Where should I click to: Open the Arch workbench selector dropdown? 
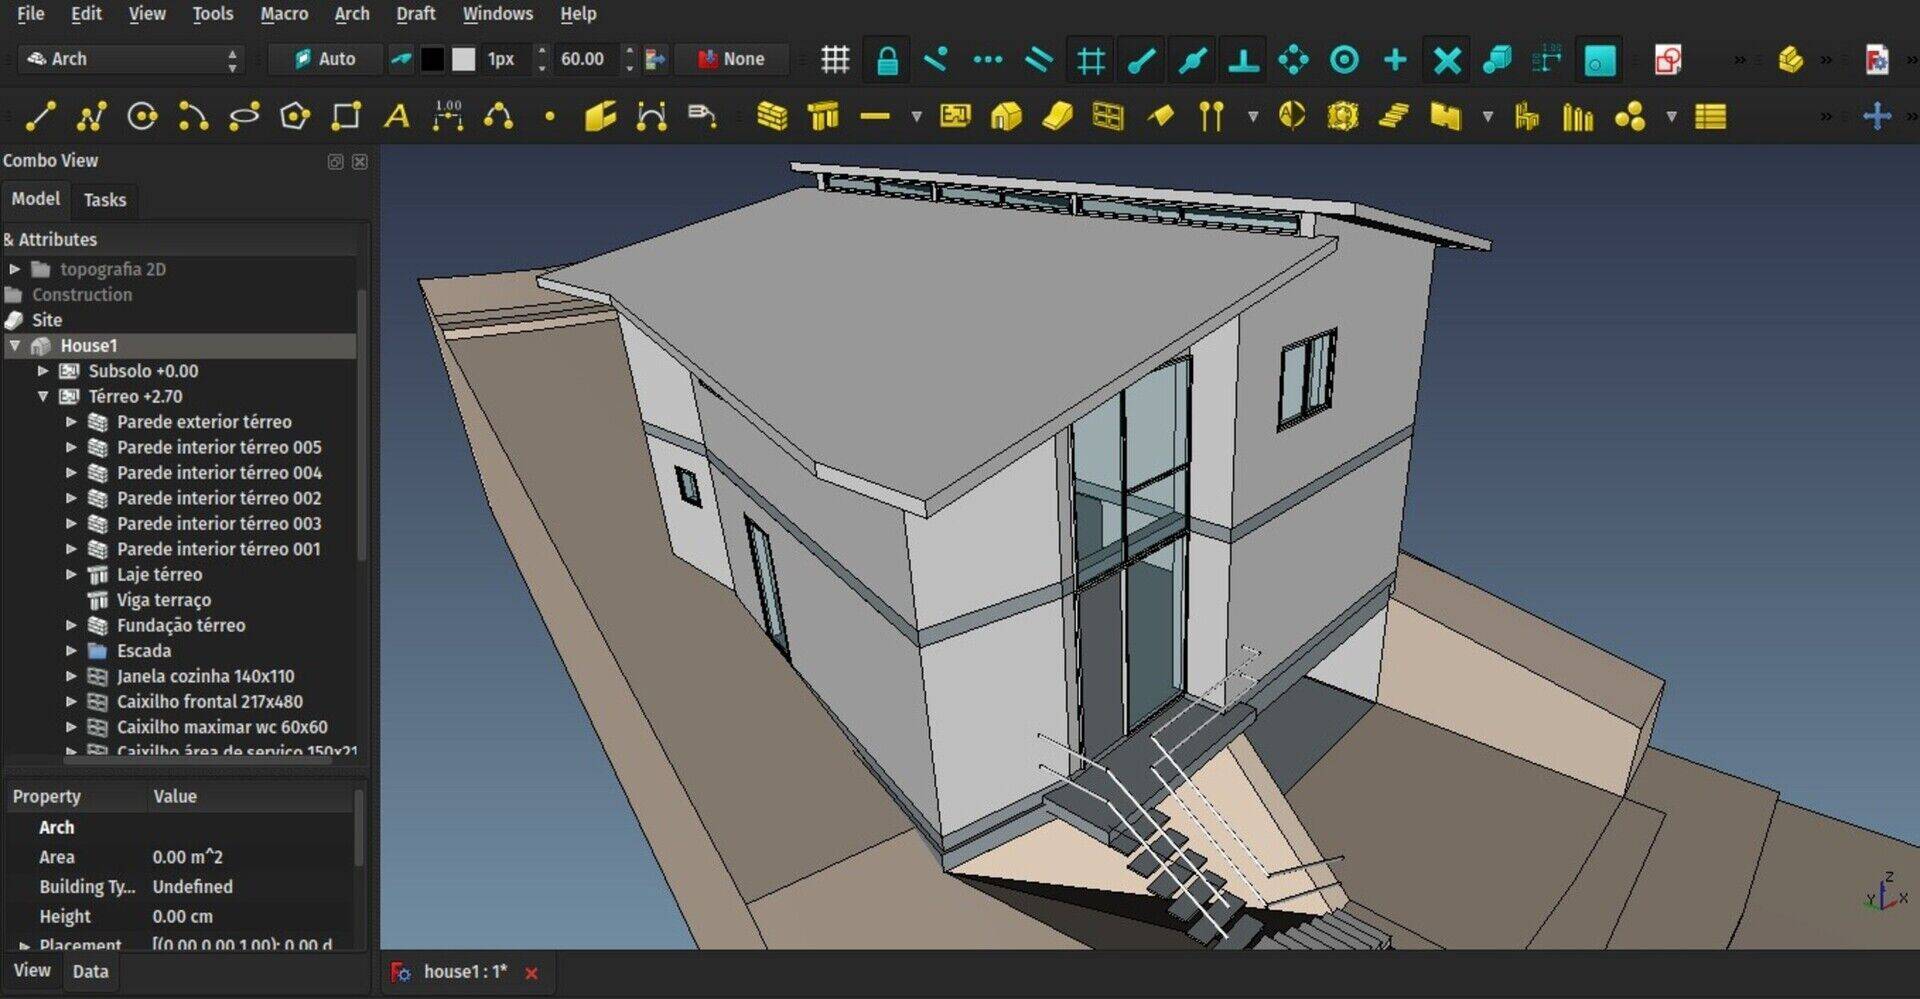131,60
